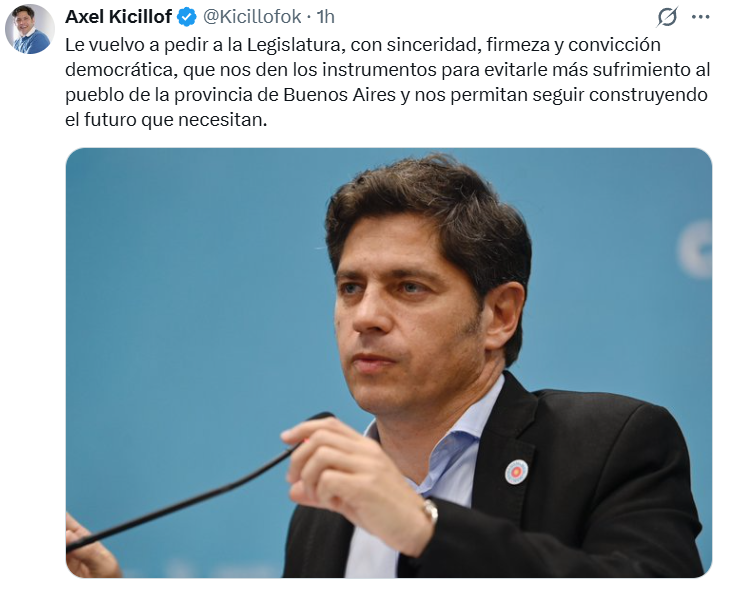Image resolution: width=729 pixels, height=590 pixels.
Task: Open the attached photo of the speaker
Action: point(389,363)
